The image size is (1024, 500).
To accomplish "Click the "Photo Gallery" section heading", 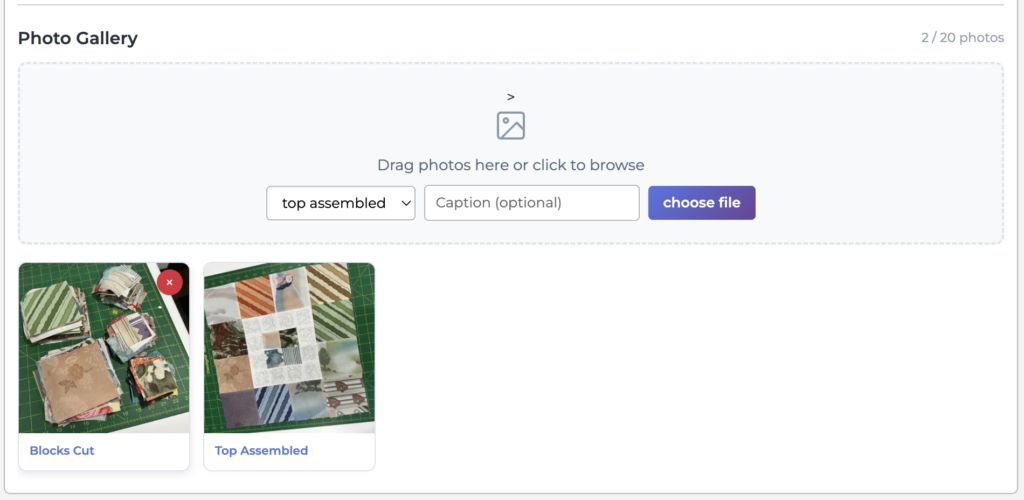I will (x=78, y=39).
